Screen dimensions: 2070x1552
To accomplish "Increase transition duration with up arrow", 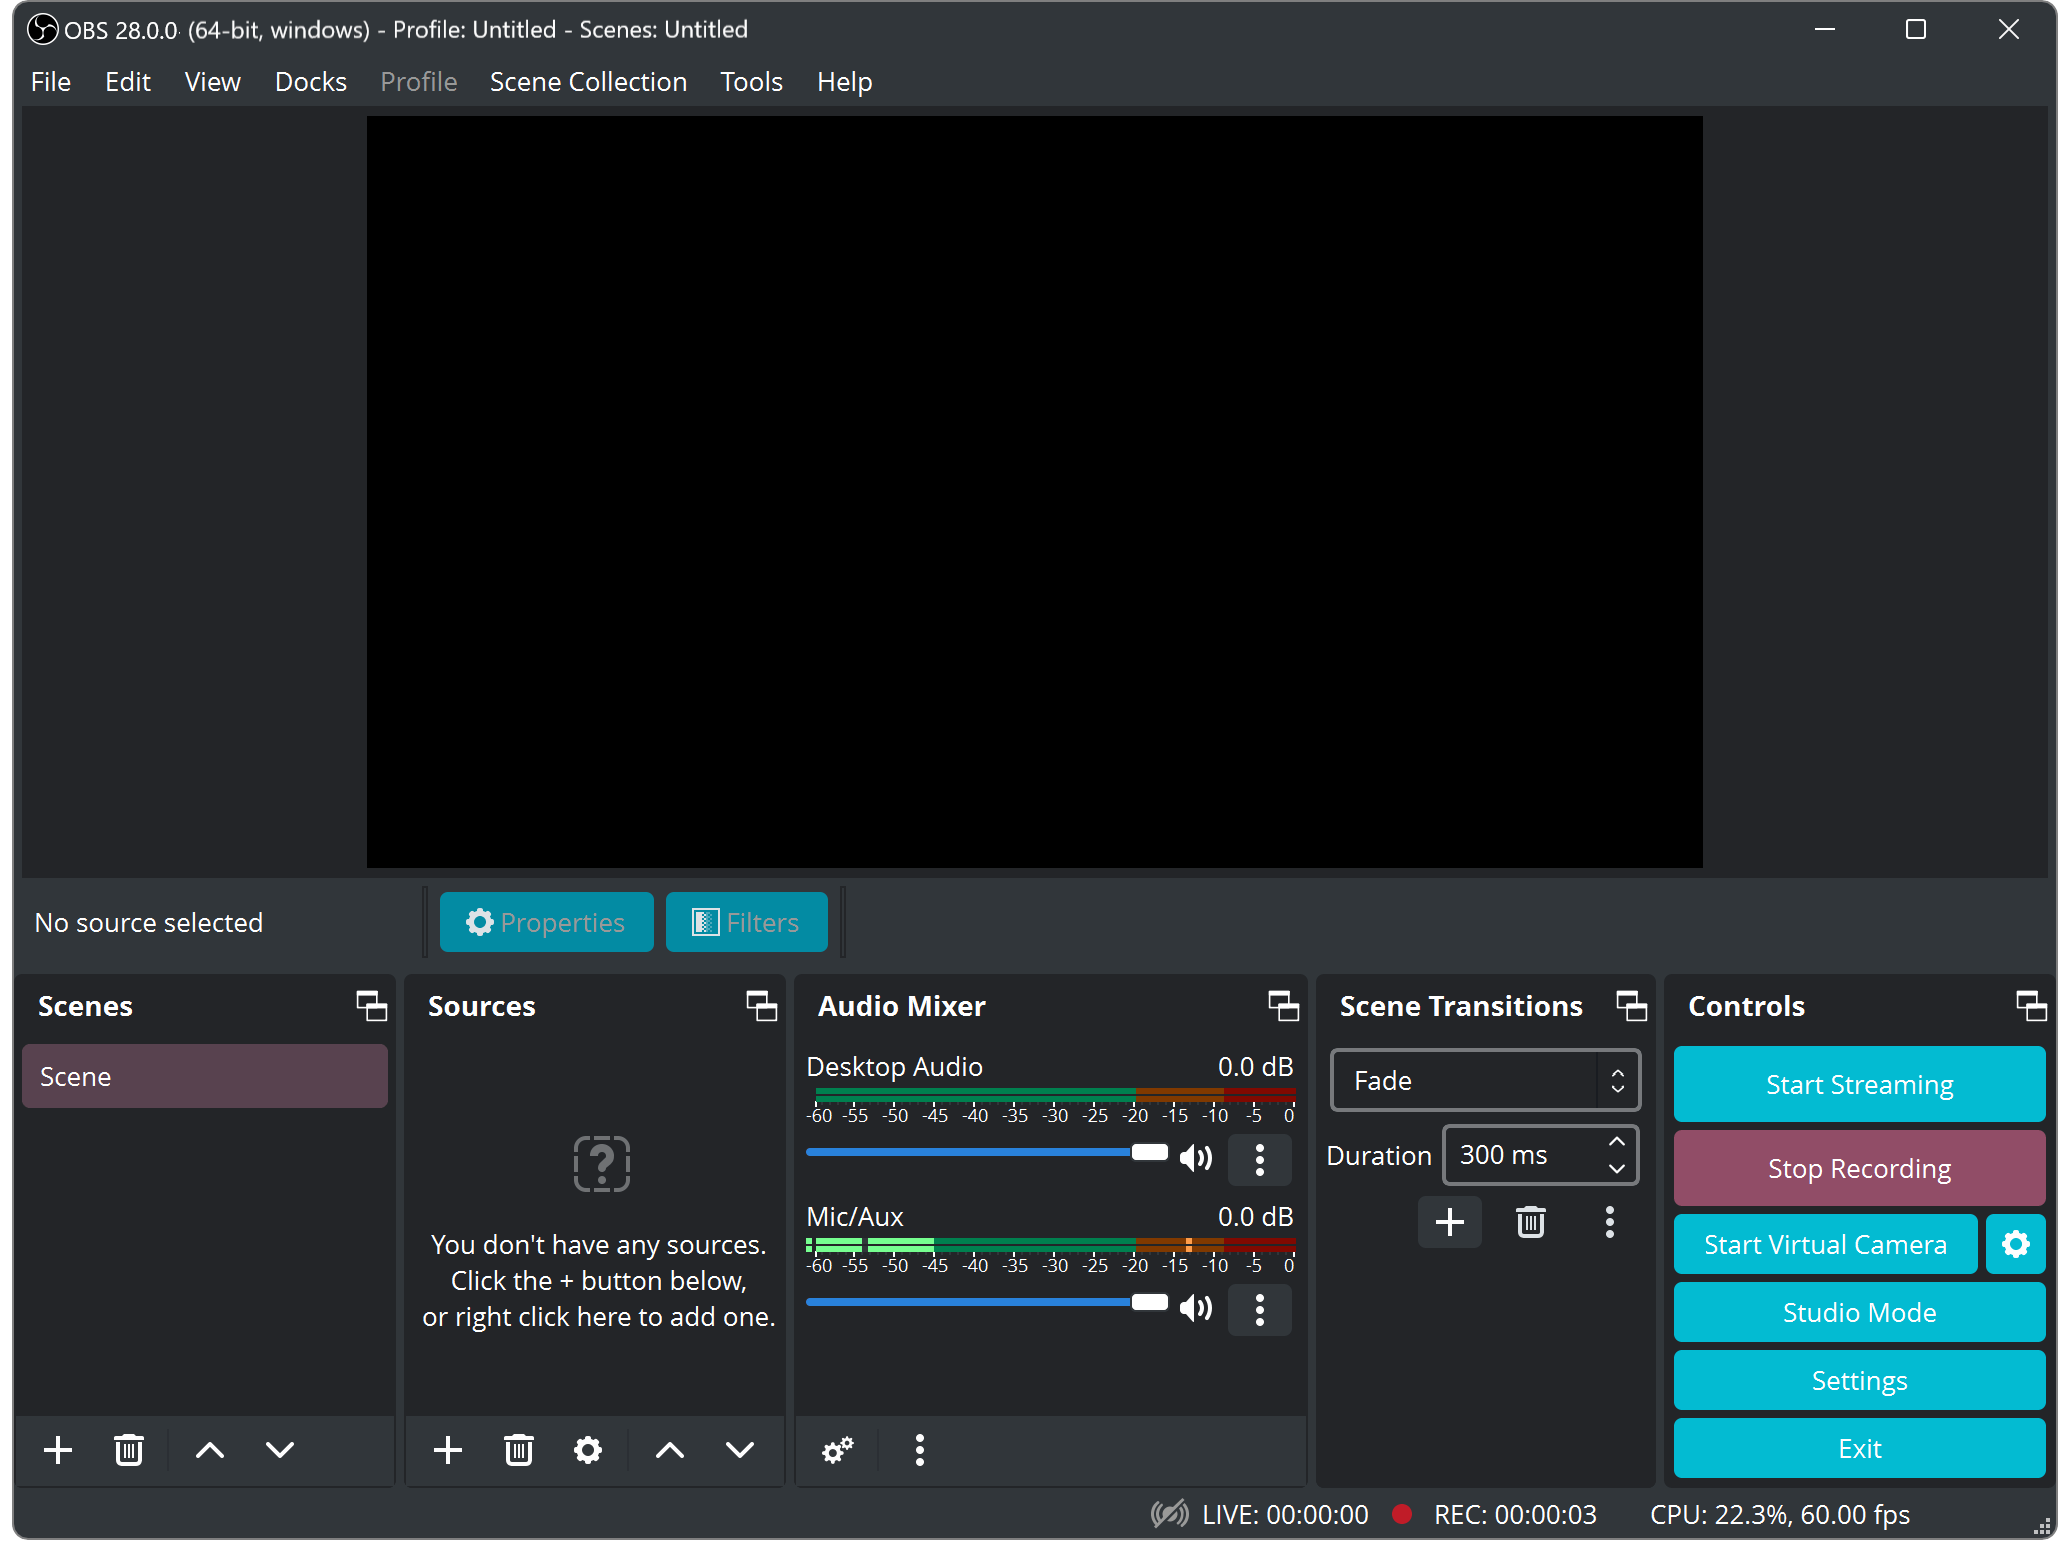I will [x=1616, y=1143].
